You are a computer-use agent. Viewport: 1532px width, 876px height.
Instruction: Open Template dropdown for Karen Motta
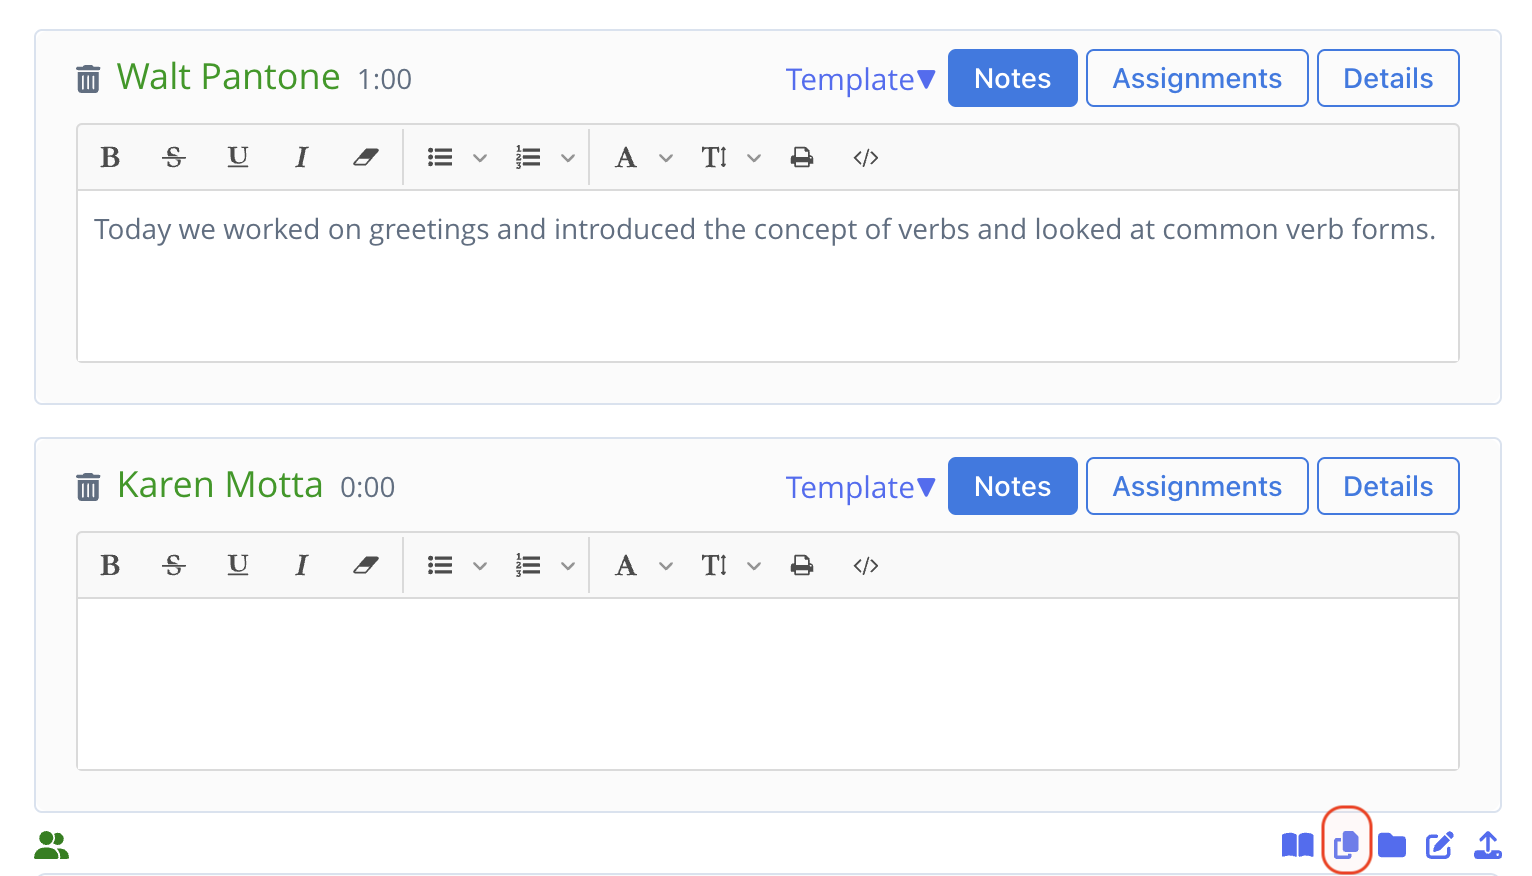[860, 487]
